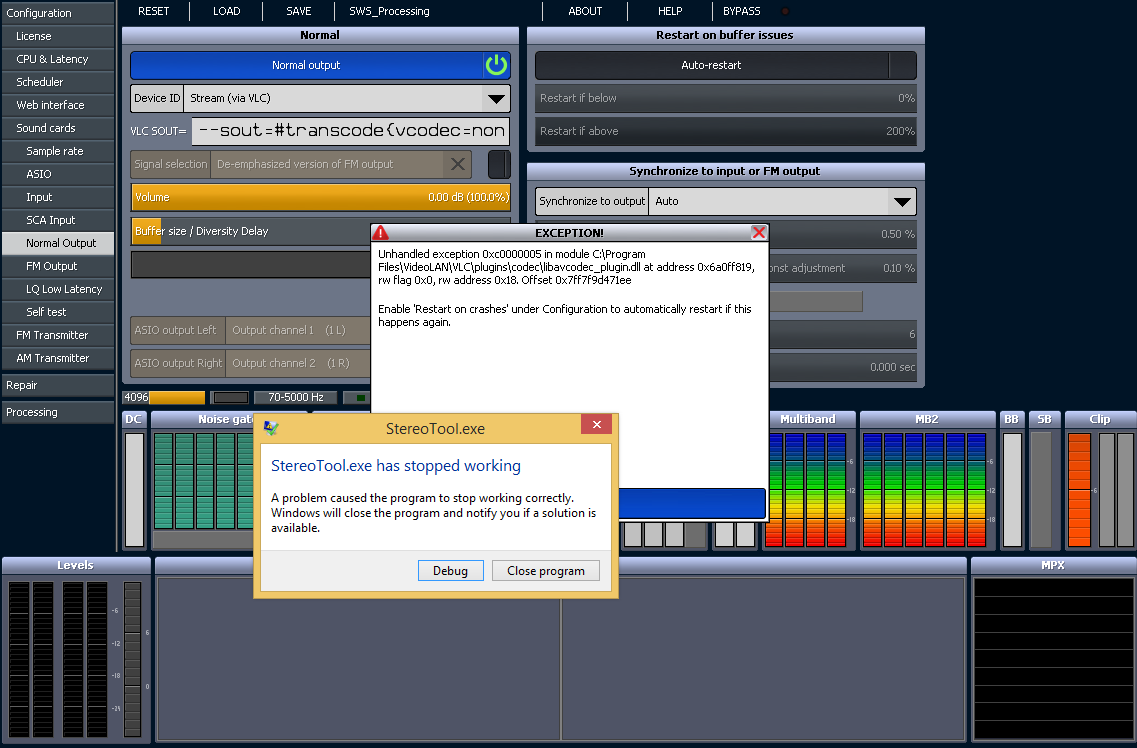Click RESET in the top menu
The height and width of the screenshot is (748, 1137).
[x=154, y=12]
